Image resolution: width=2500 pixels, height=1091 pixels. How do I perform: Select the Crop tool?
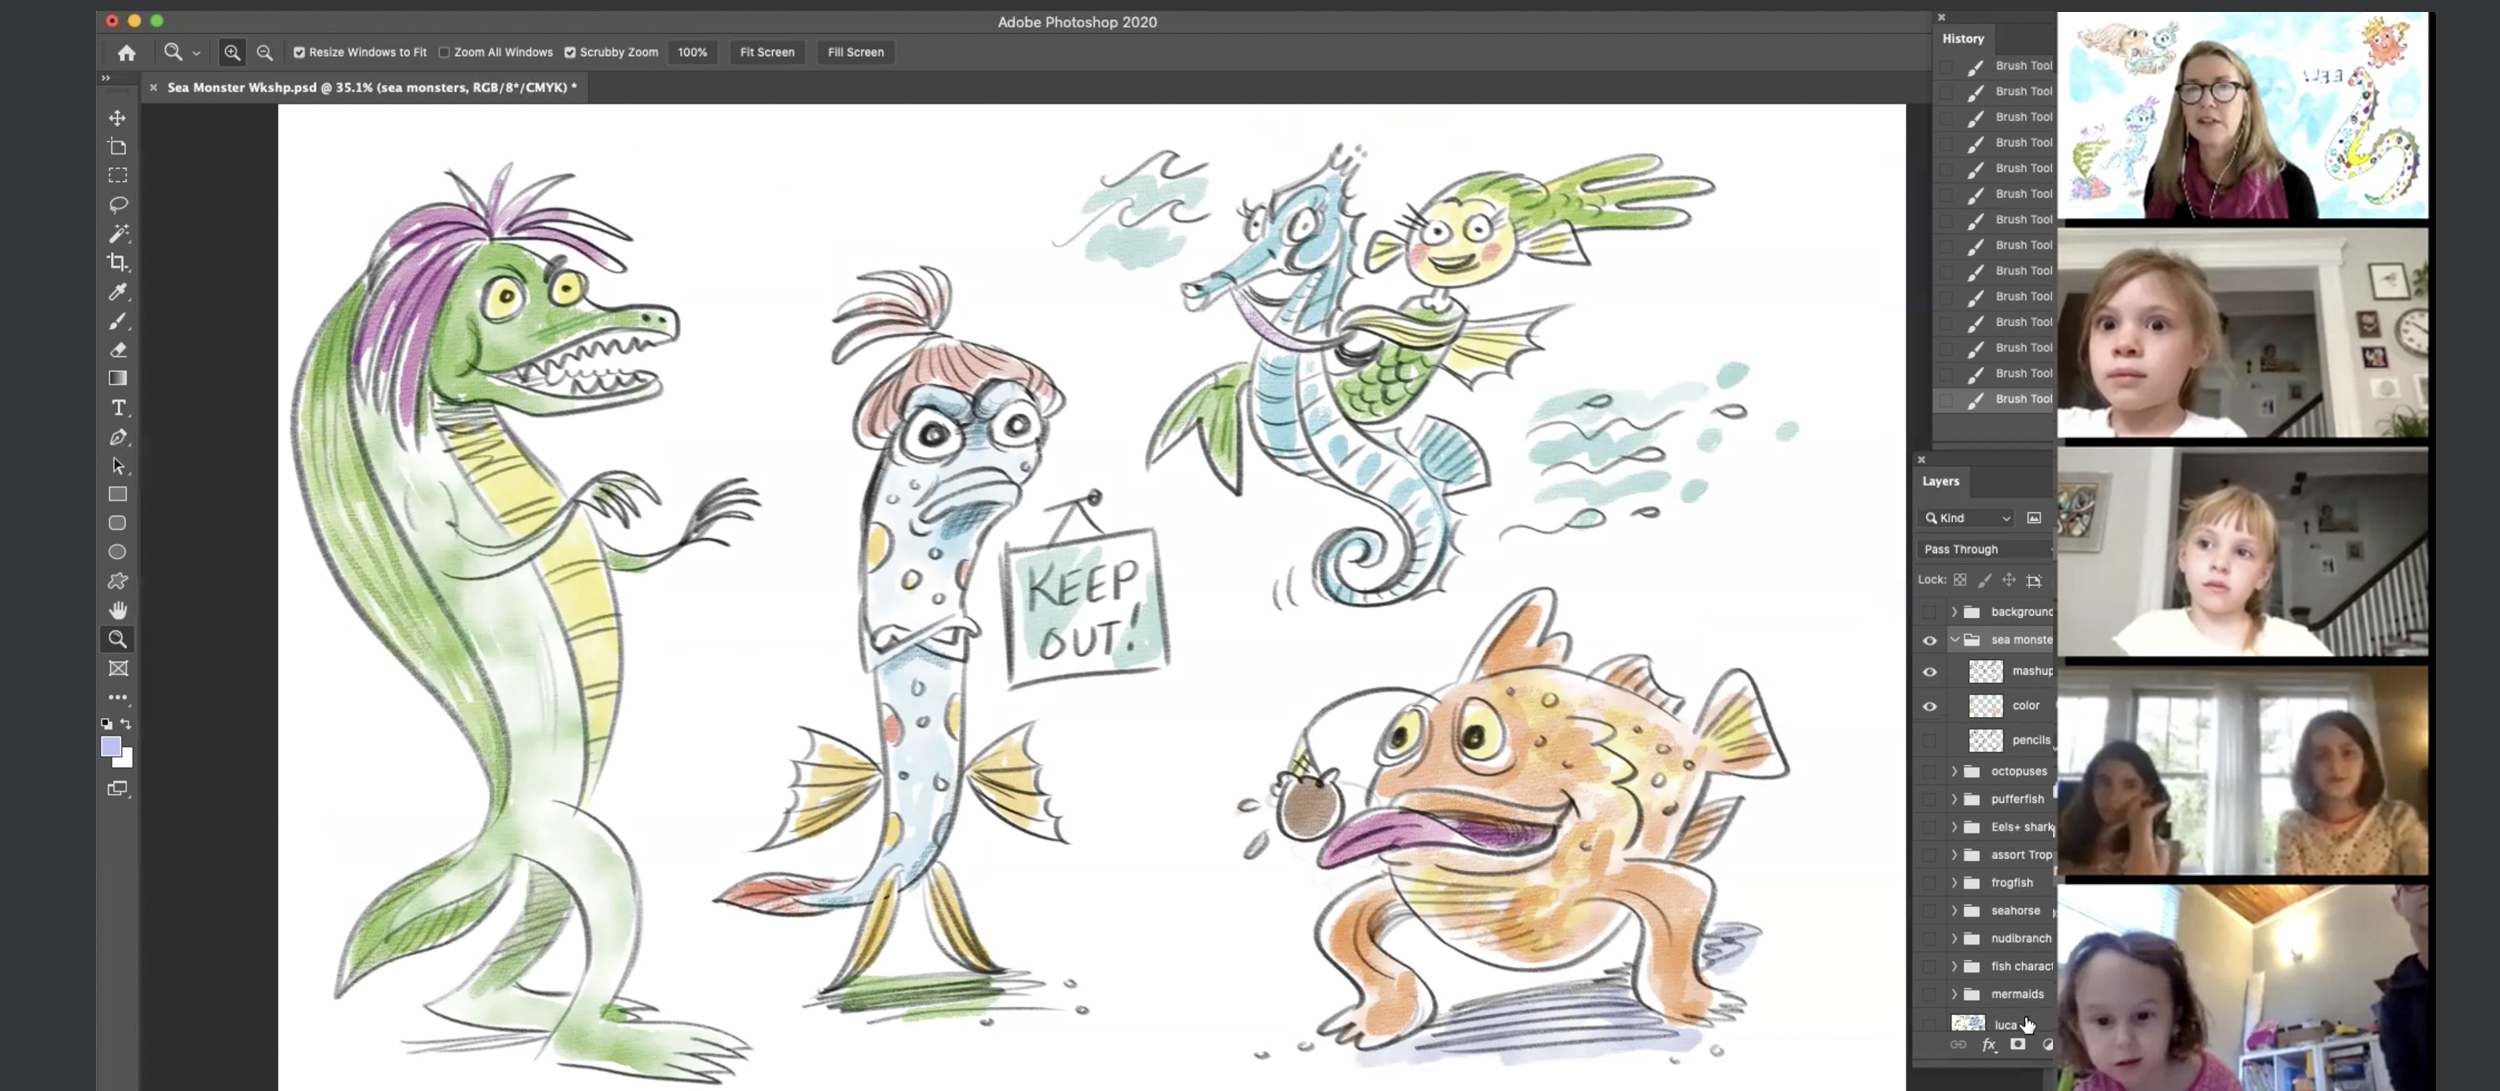coord(118,262)
